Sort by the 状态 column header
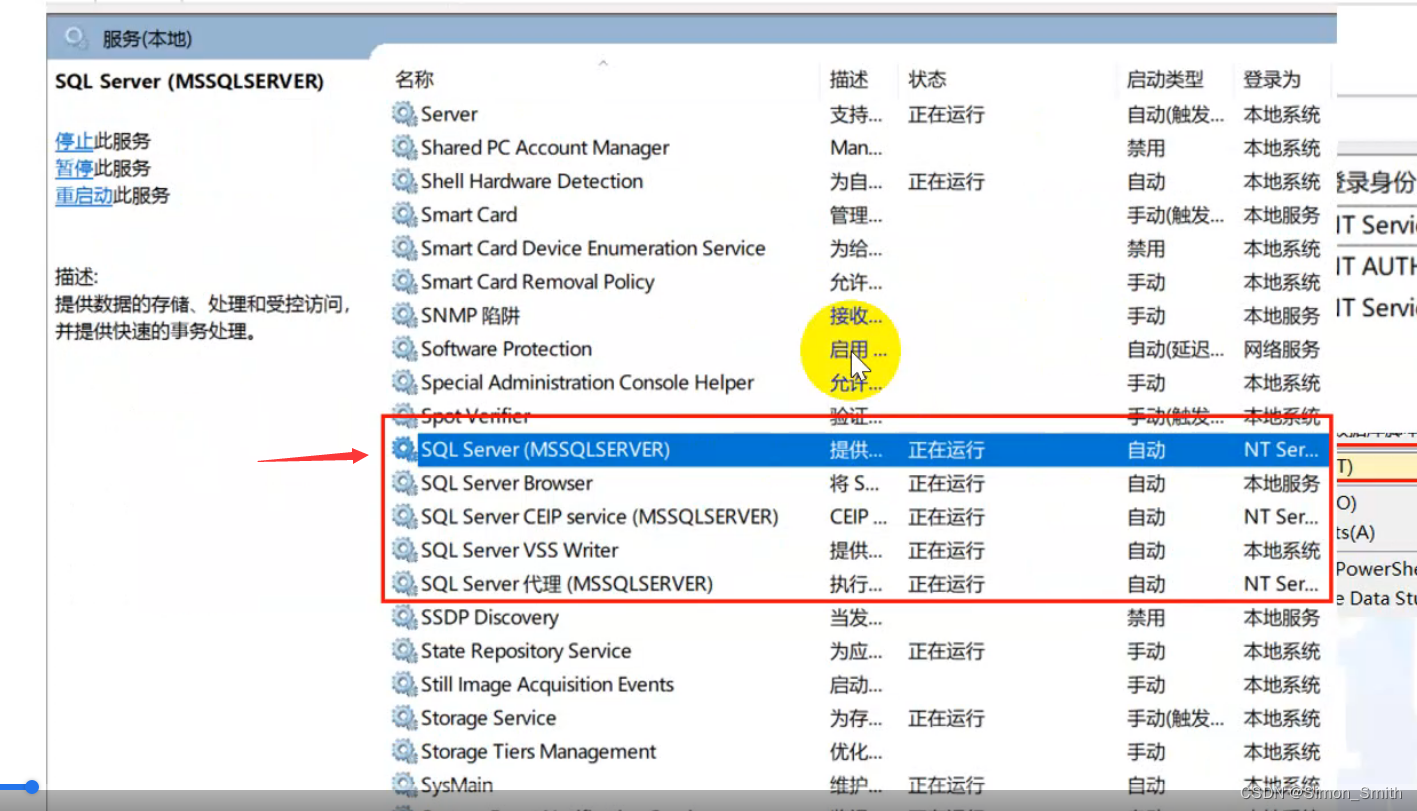This screenshot has width=1417, height=811. [927, 79]
